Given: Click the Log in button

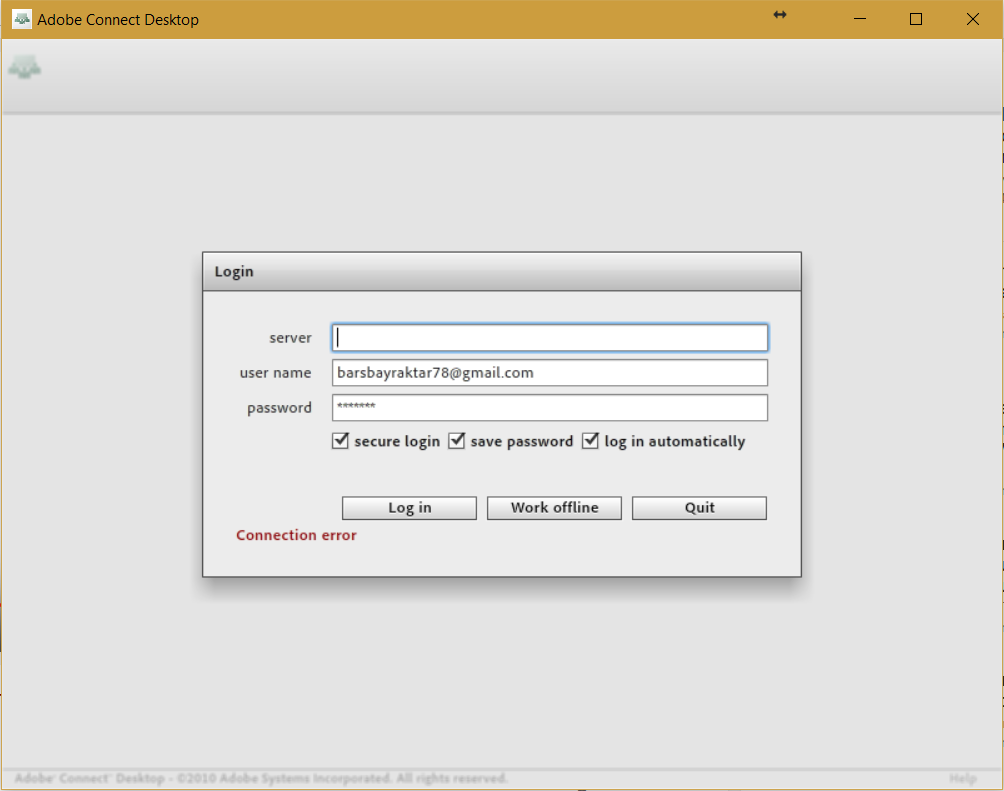Looking at the screenshot, I should tap(409, 508).
